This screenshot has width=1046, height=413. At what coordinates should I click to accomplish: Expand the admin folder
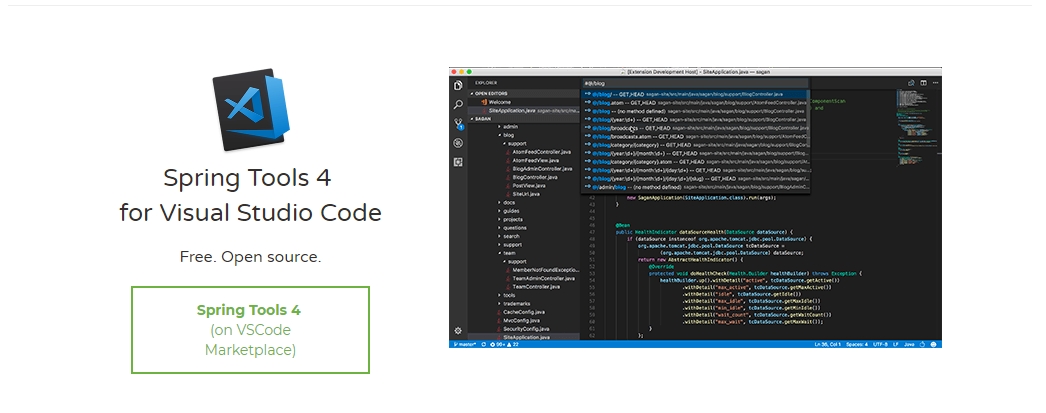(510, 127)
